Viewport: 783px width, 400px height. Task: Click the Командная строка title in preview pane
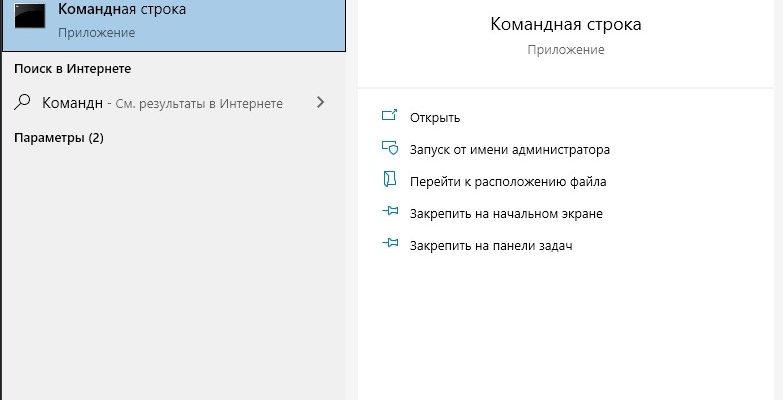pyautogui.click(x=566, y=24)
